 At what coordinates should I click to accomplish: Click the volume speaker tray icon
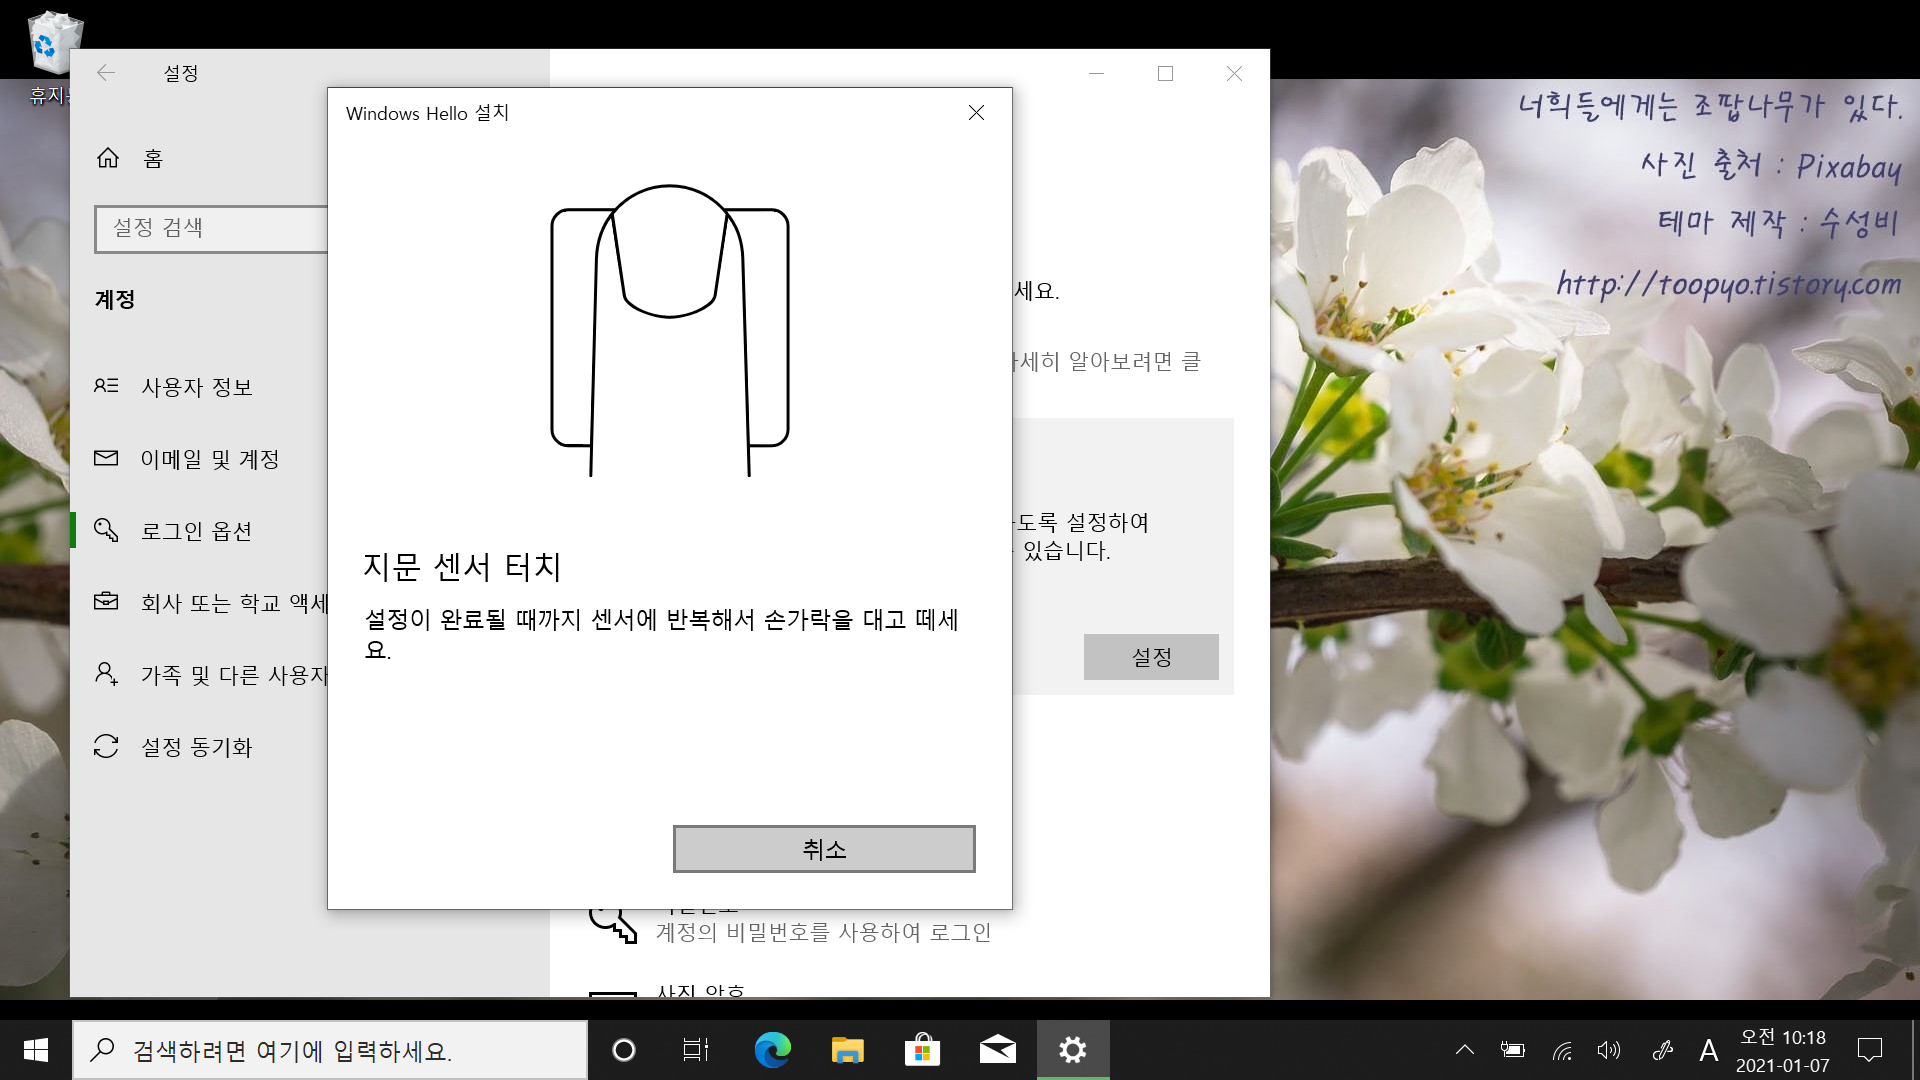pos(1608,1050)
